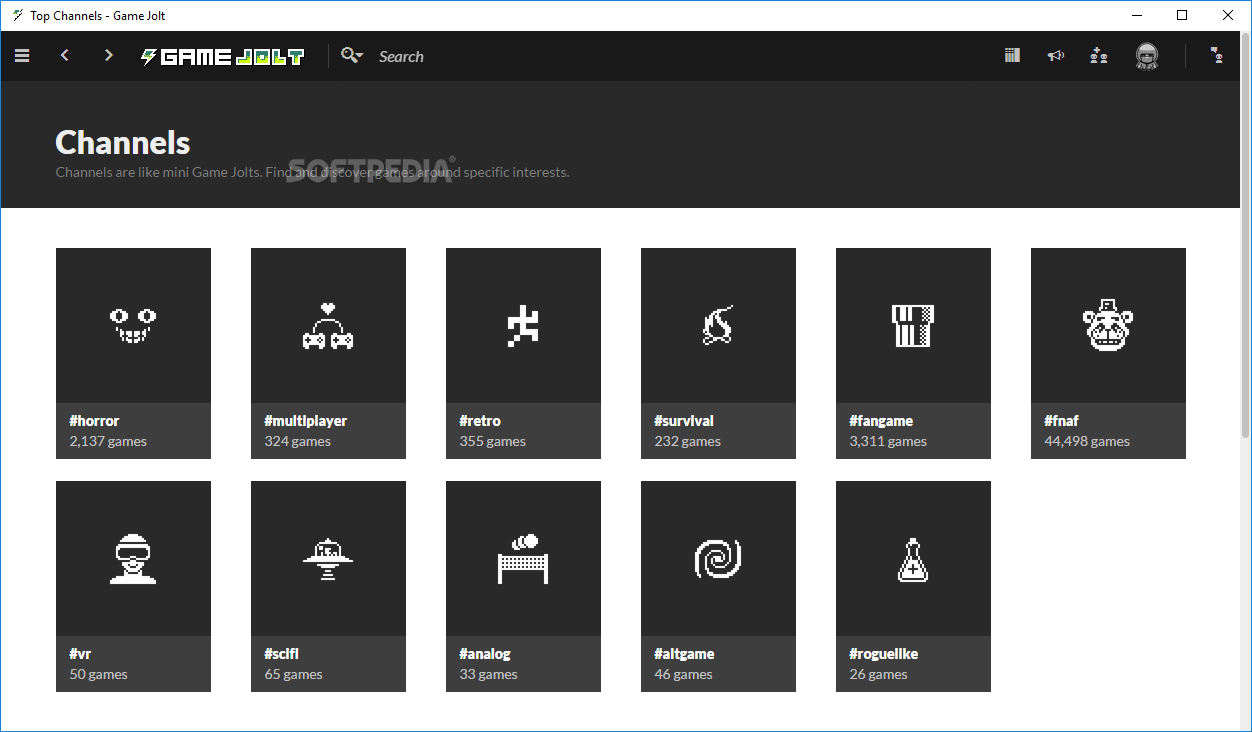The height and width of the screenshot is (732, 1252).
Task: Open the #retro channel link
Action: pos(480,421)
